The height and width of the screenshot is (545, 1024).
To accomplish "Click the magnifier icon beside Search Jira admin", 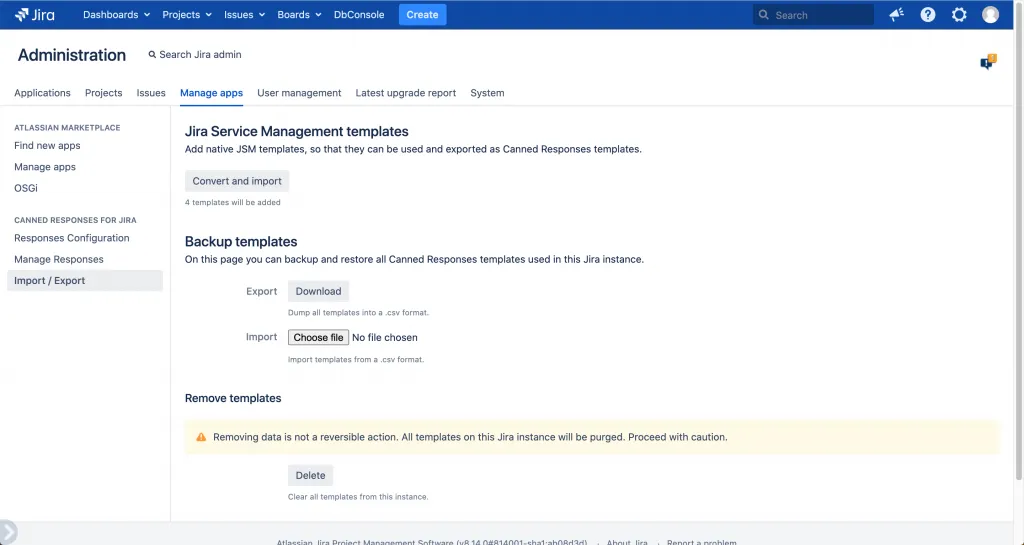I will tap(152, 55).
